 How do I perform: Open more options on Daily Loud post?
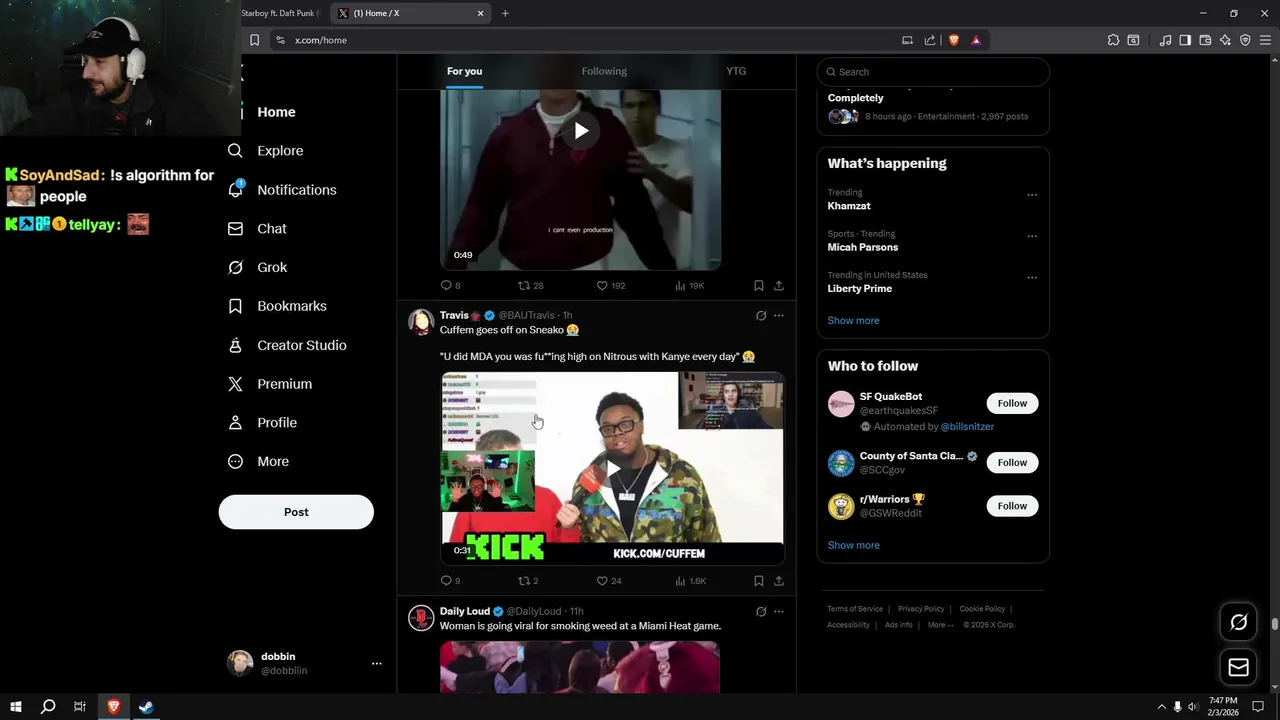tap(779, 612)
